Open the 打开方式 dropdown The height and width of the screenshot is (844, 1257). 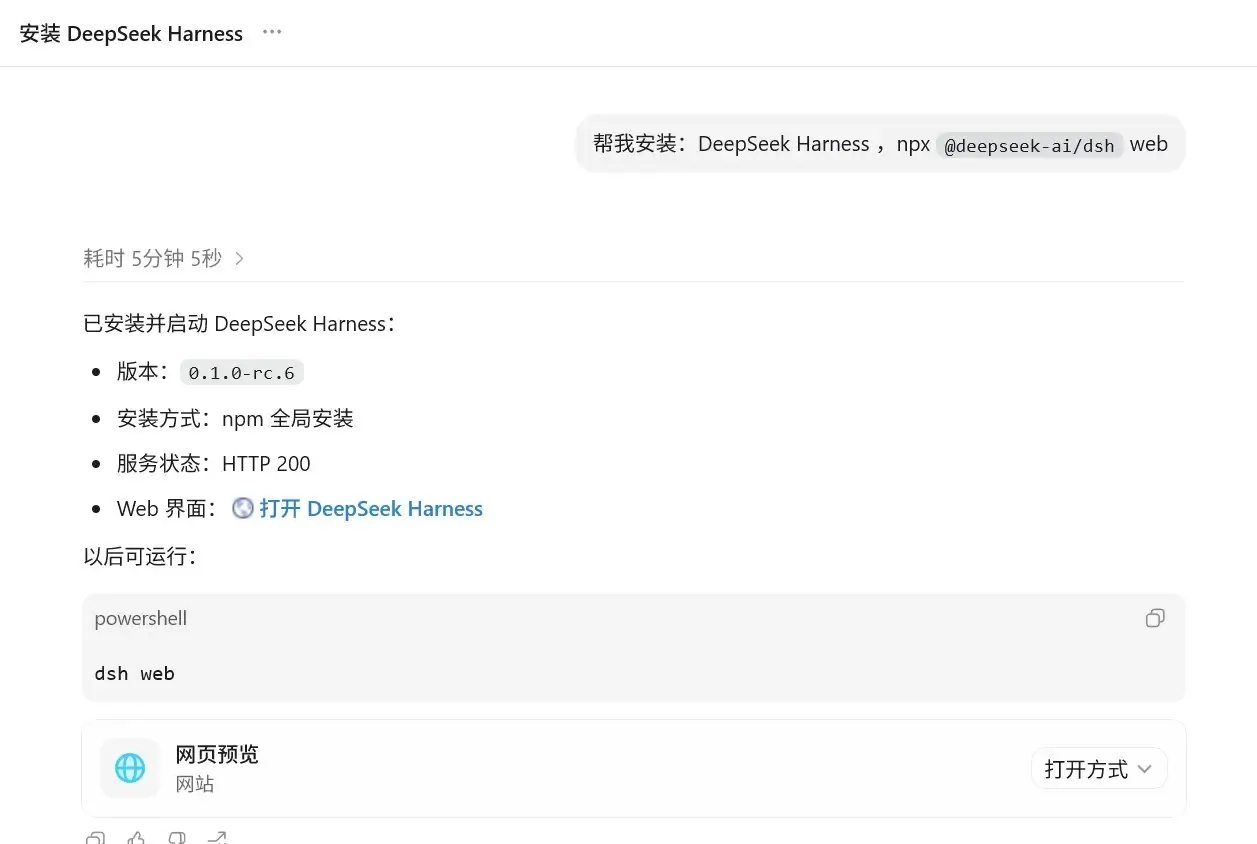click(1099, 768)
